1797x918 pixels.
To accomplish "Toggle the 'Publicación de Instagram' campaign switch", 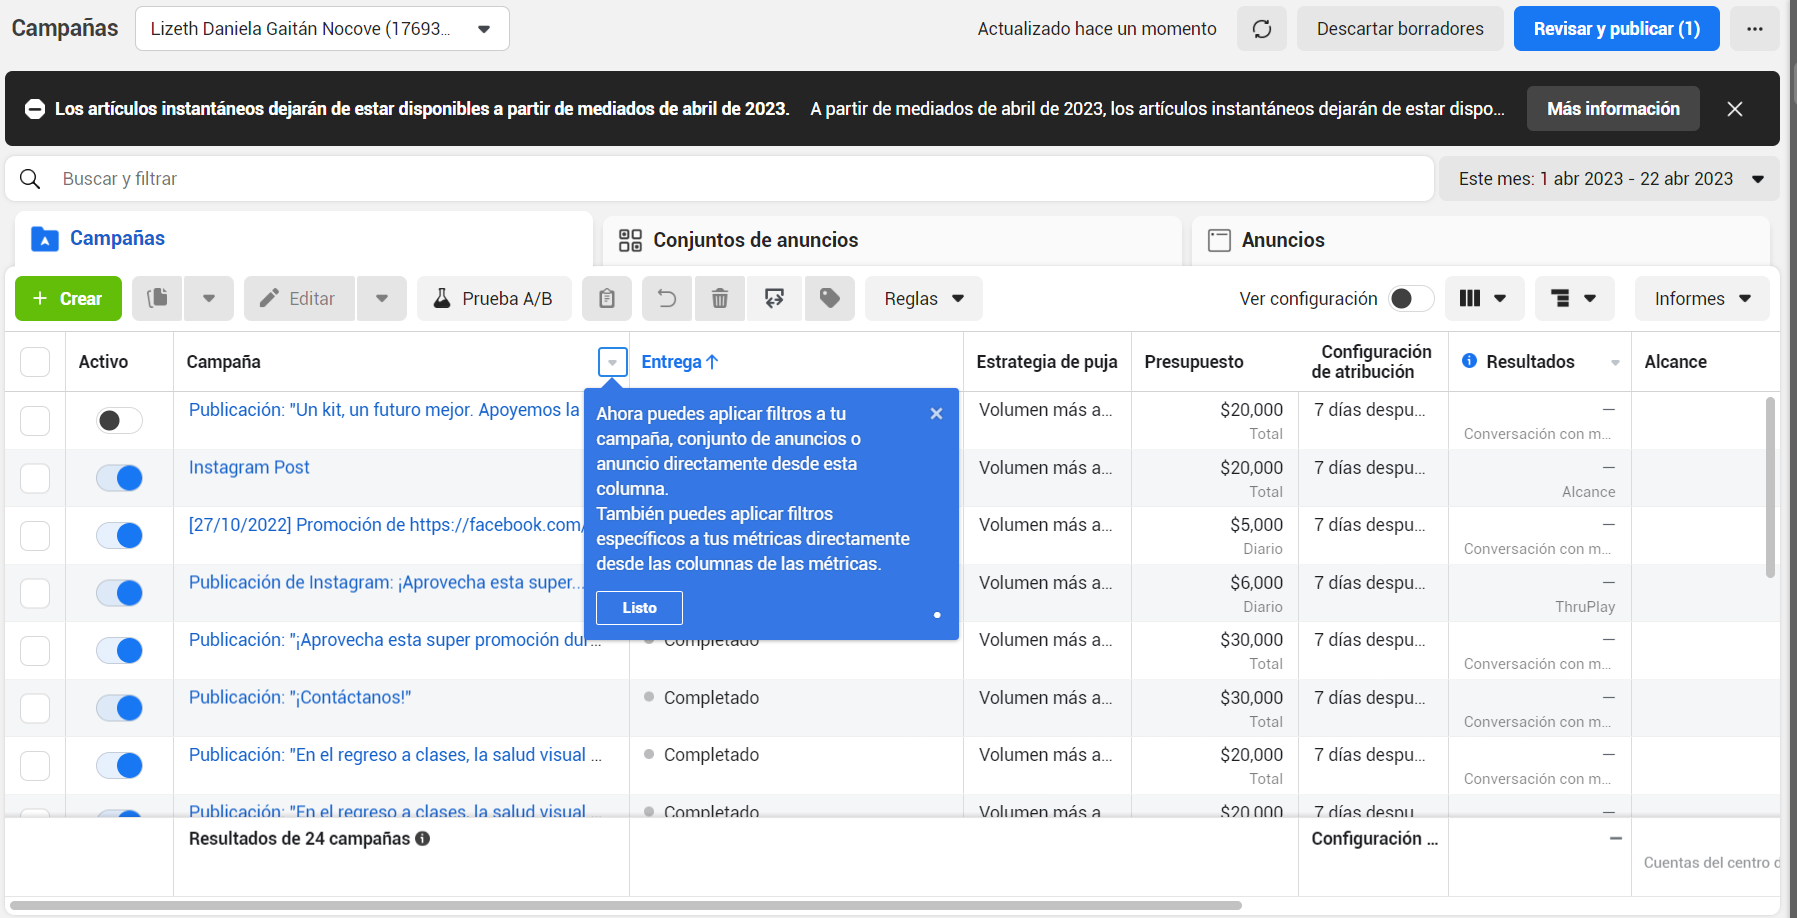I will (119, 593).
